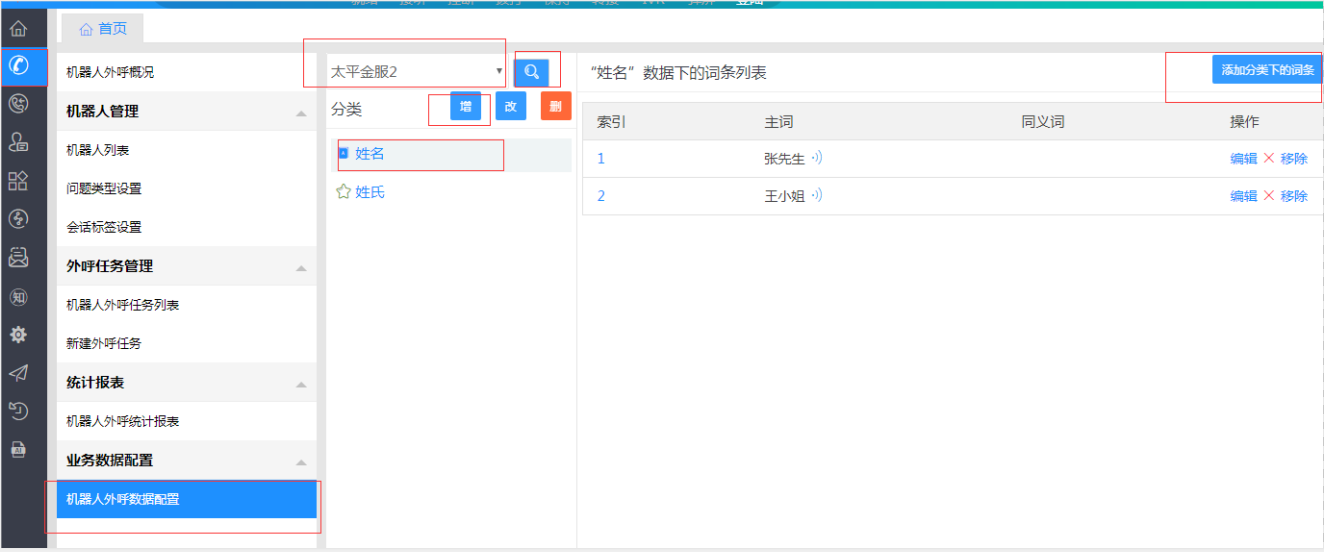Play audio icon next to 张先生
Image resolution: width=1324 pixels, height=552 pixels.
point(816,158)
